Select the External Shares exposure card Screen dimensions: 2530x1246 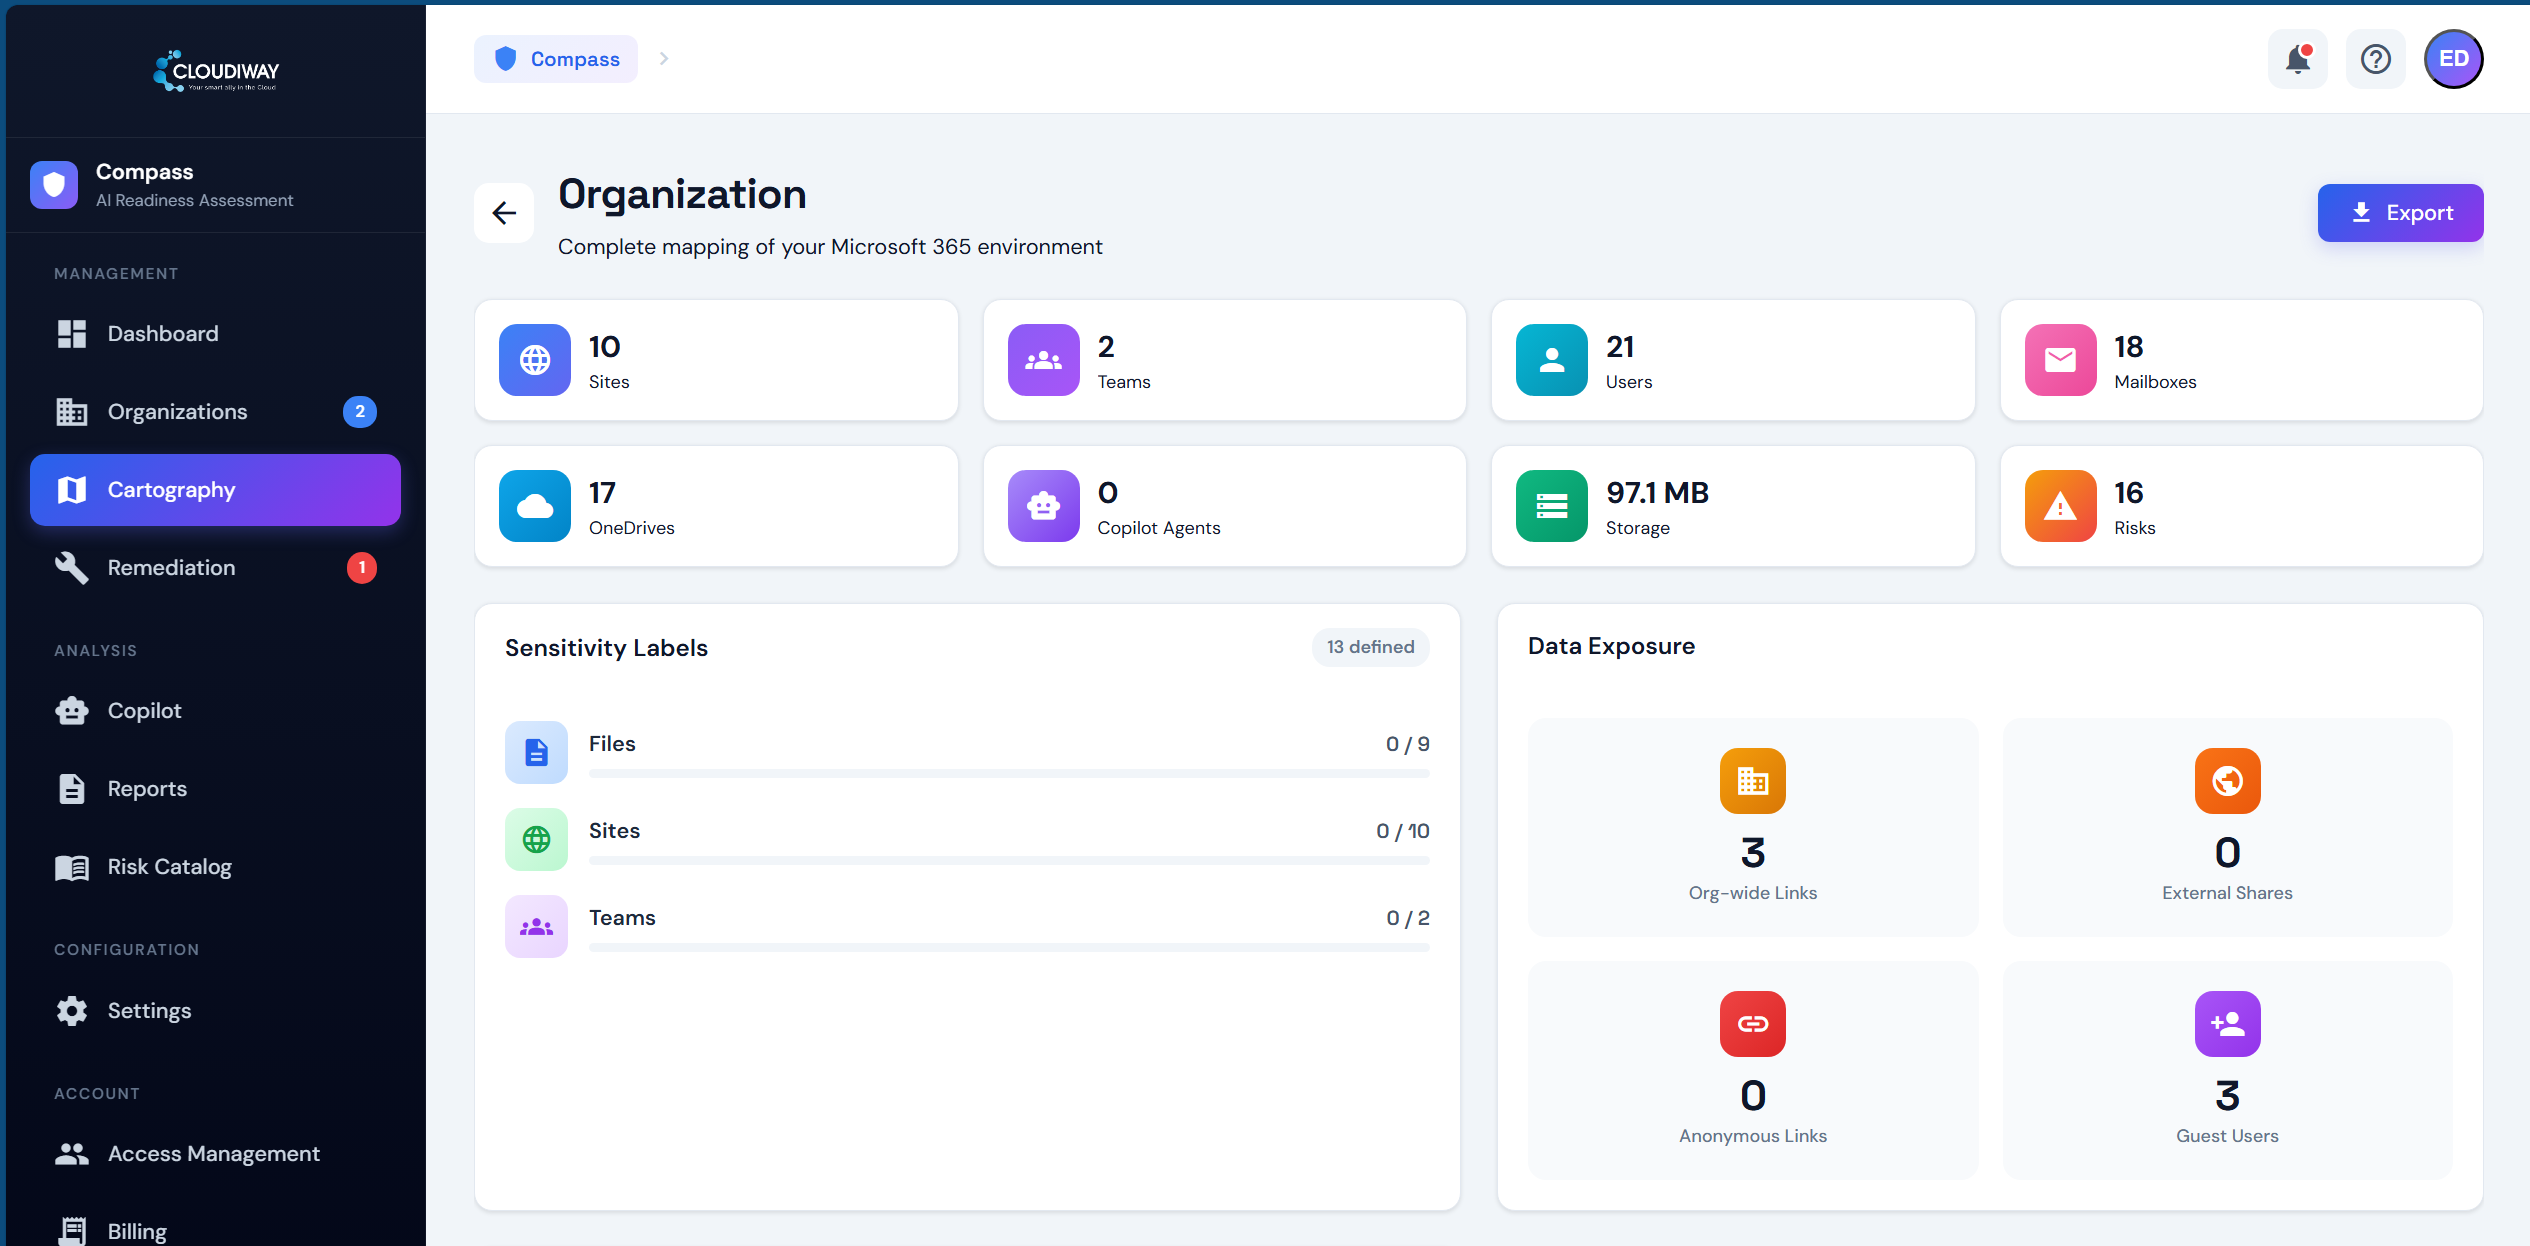point(2228,827)
